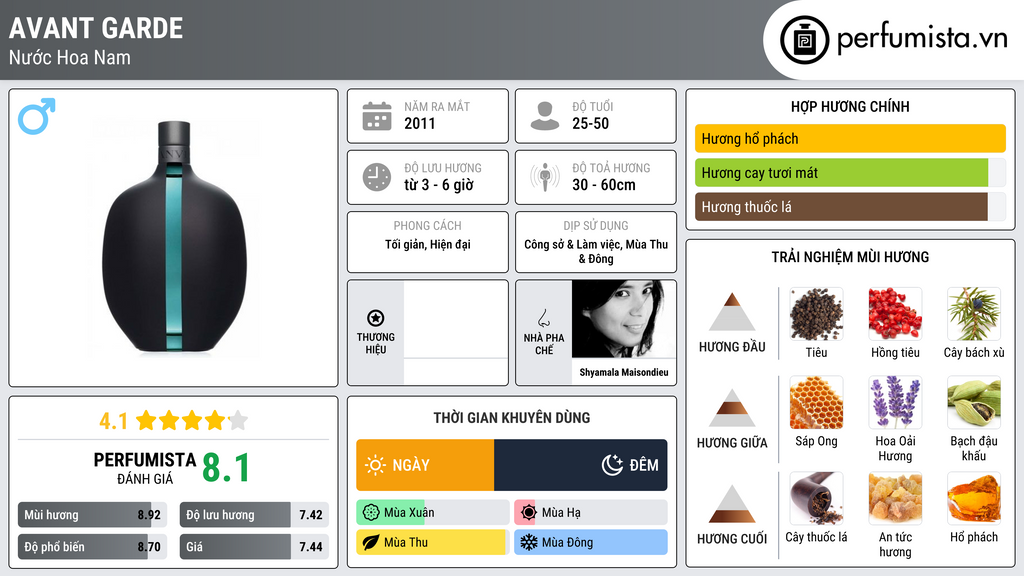1024x576 pixels.
Task: Click the leaf icon for Mùa Thu
Action: tap(371, 542)
